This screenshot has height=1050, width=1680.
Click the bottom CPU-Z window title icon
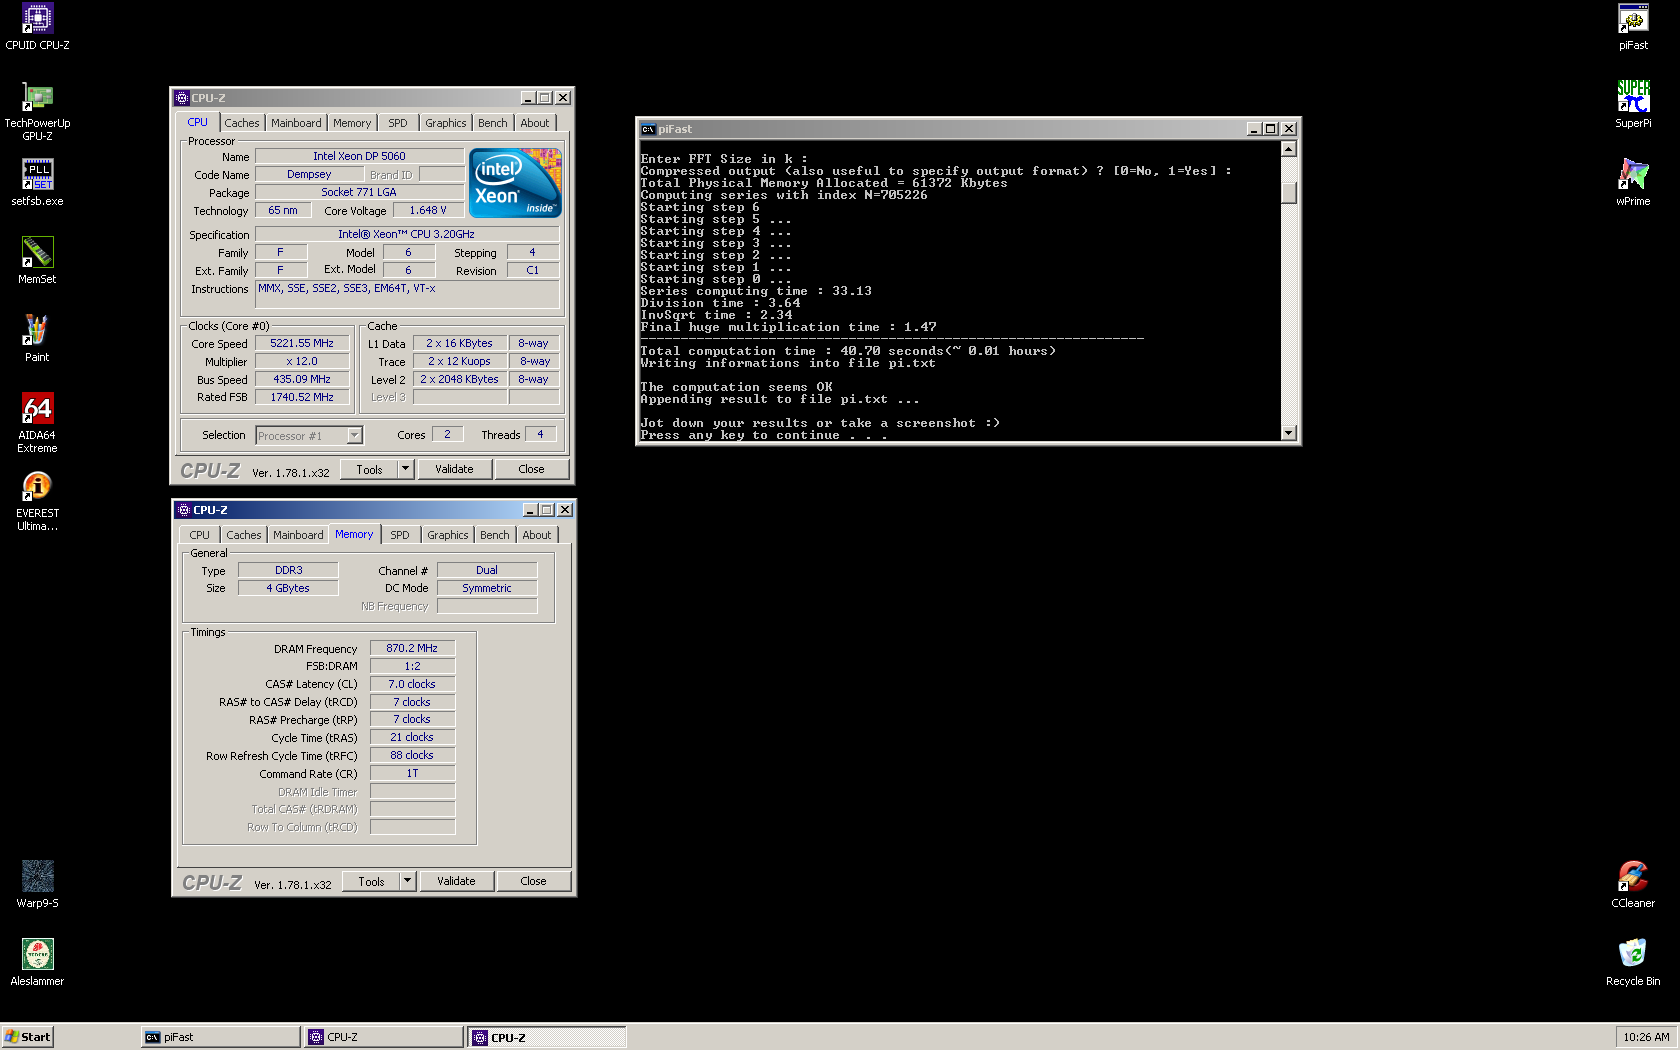pyautogui.click(x=184, y=510)
